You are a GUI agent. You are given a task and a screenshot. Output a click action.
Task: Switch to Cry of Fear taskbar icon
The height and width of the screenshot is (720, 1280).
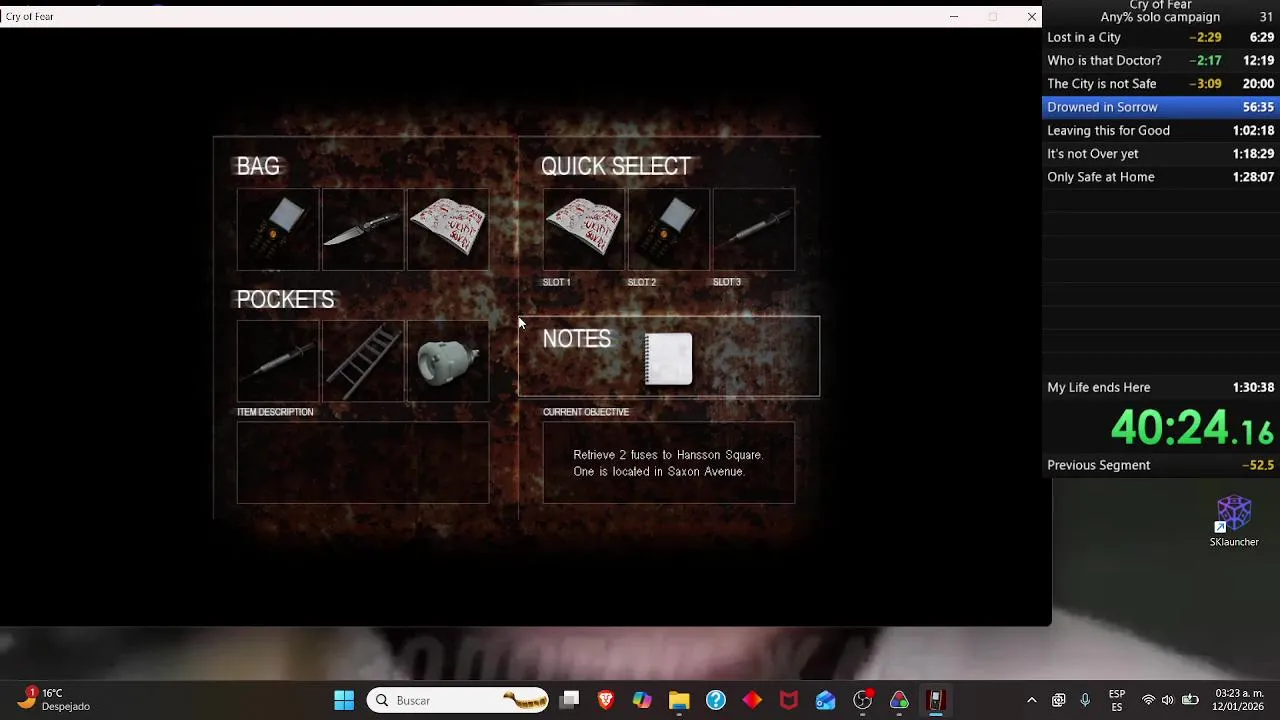click(935, 700)
